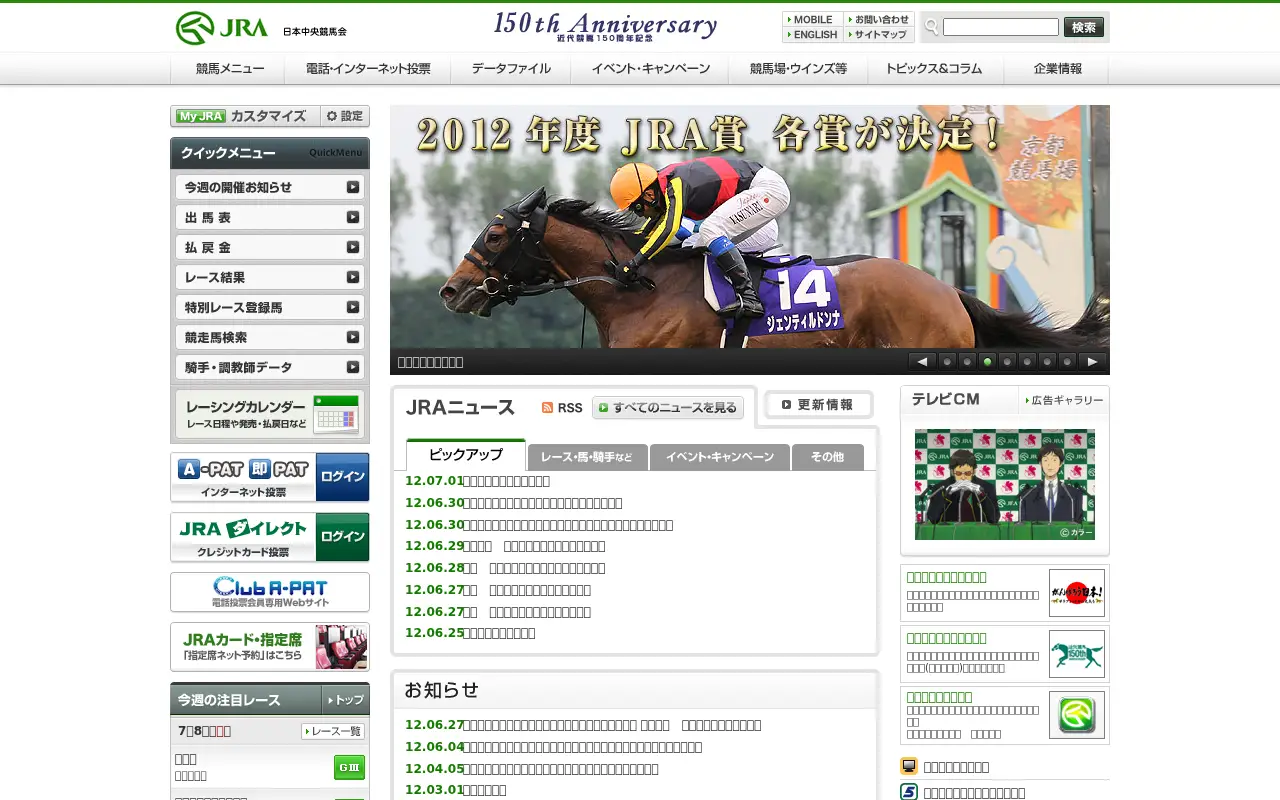The image size is (1280, 800).
Task: Select the イベント・キャンペーン news tab
Action: [720, 457]
